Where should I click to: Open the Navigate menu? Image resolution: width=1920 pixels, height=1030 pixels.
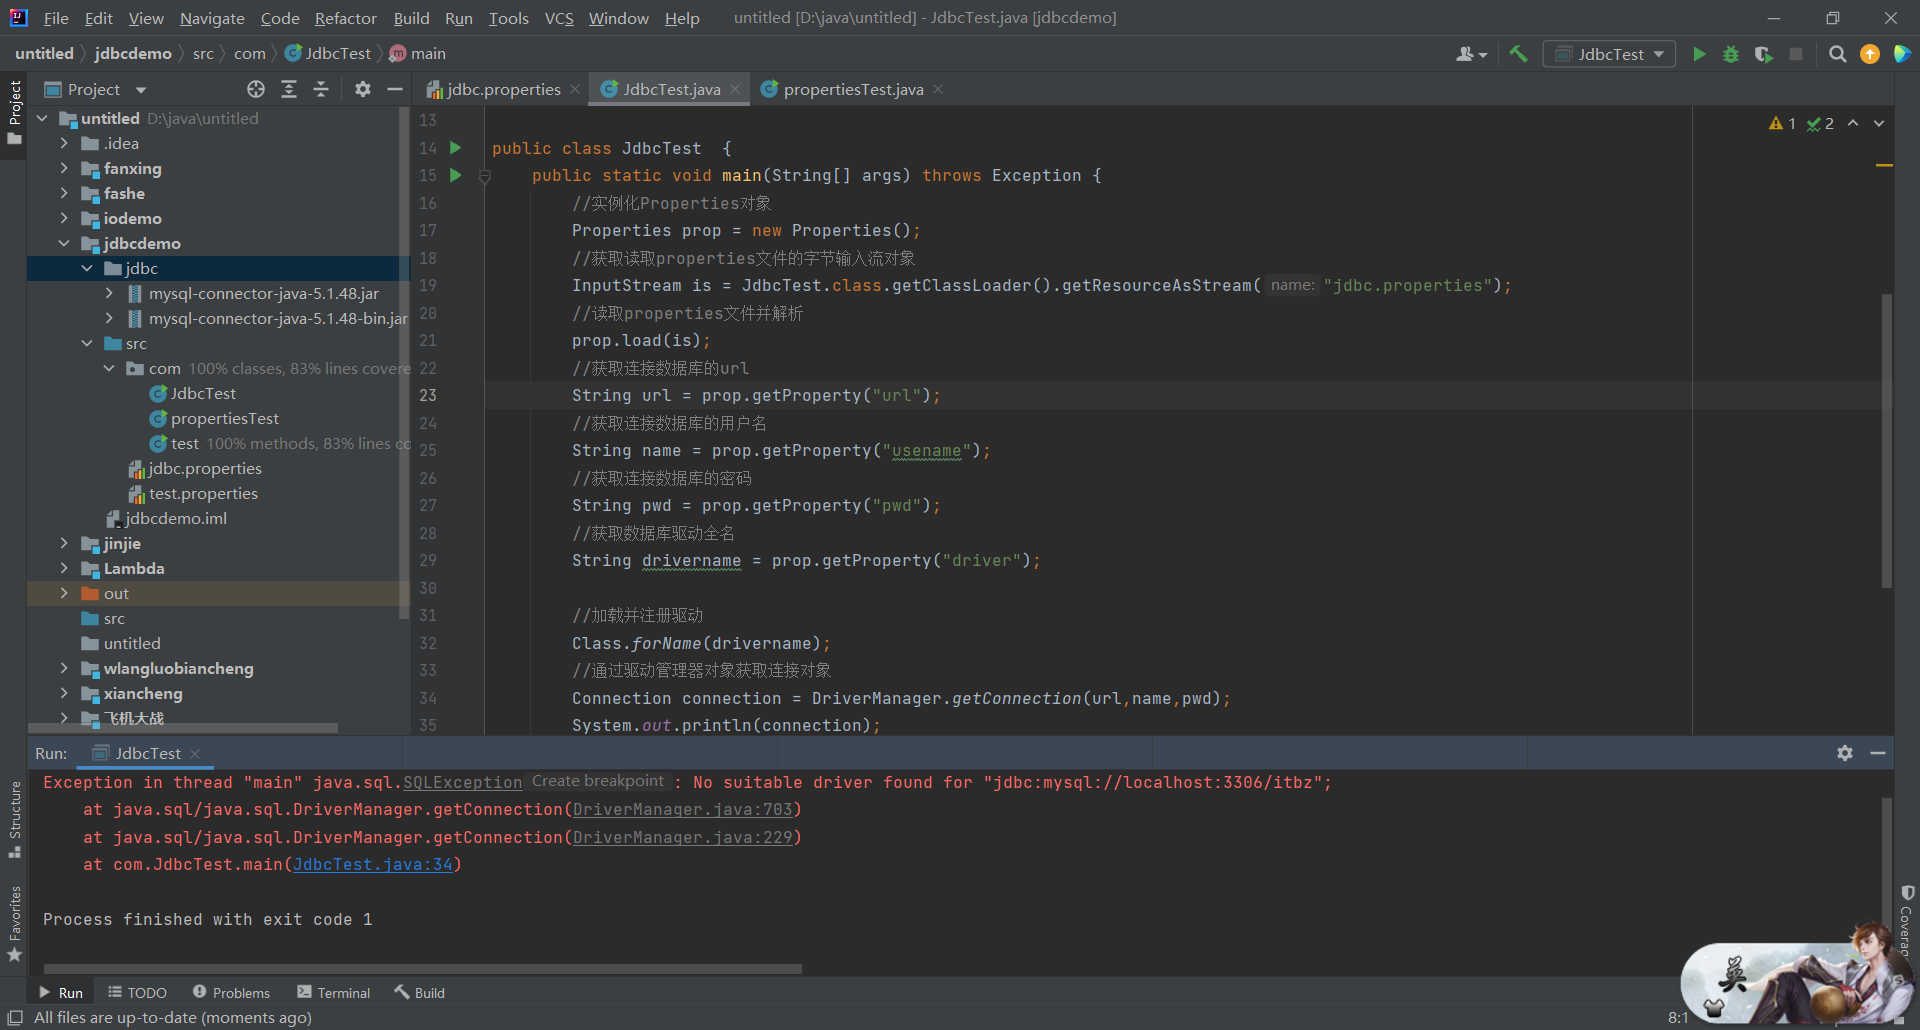(212, 18)
